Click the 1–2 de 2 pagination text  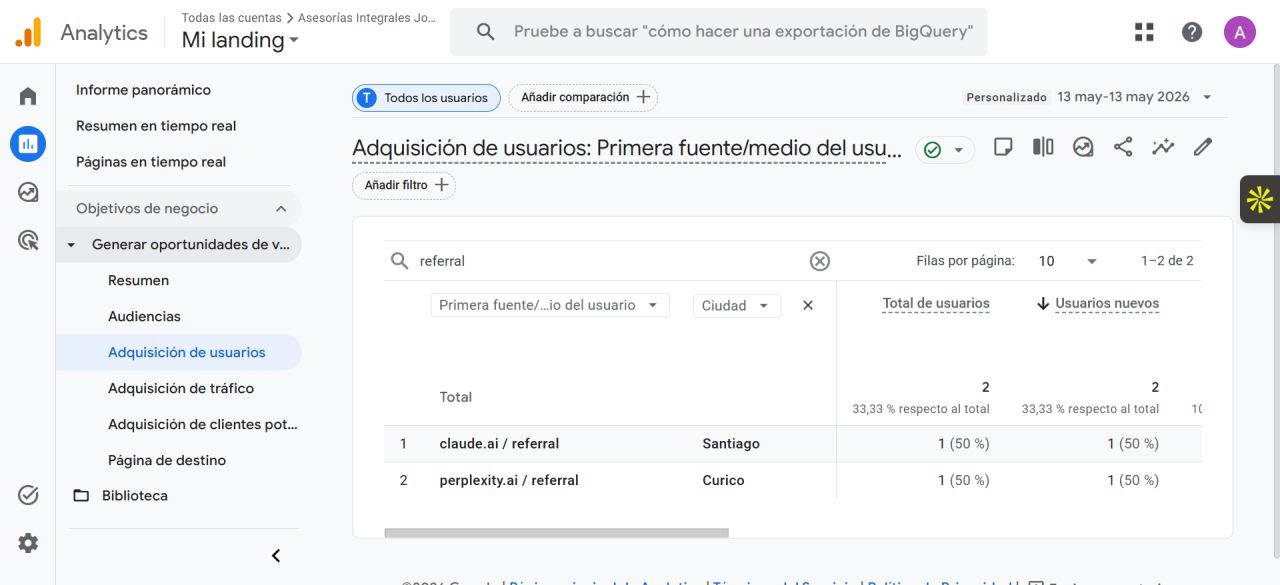pos(1167,261)
